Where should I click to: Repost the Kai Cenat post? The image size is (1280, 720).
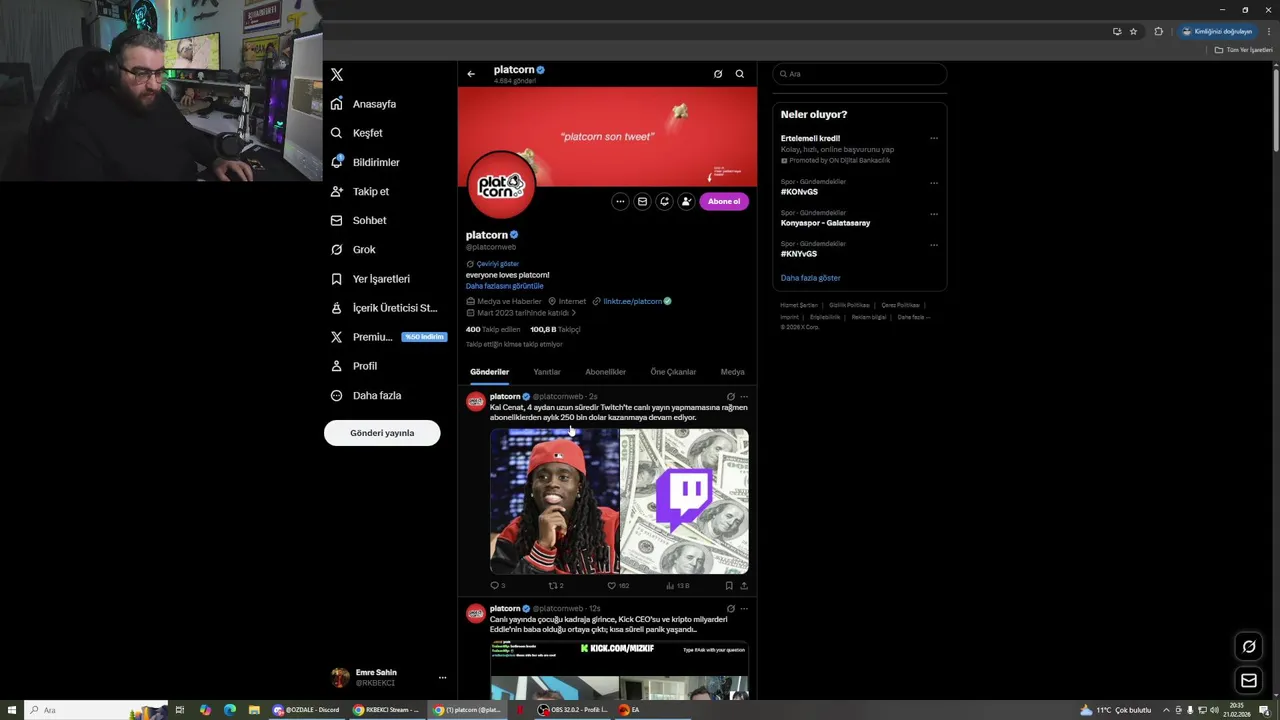click(x=556, y=586)
